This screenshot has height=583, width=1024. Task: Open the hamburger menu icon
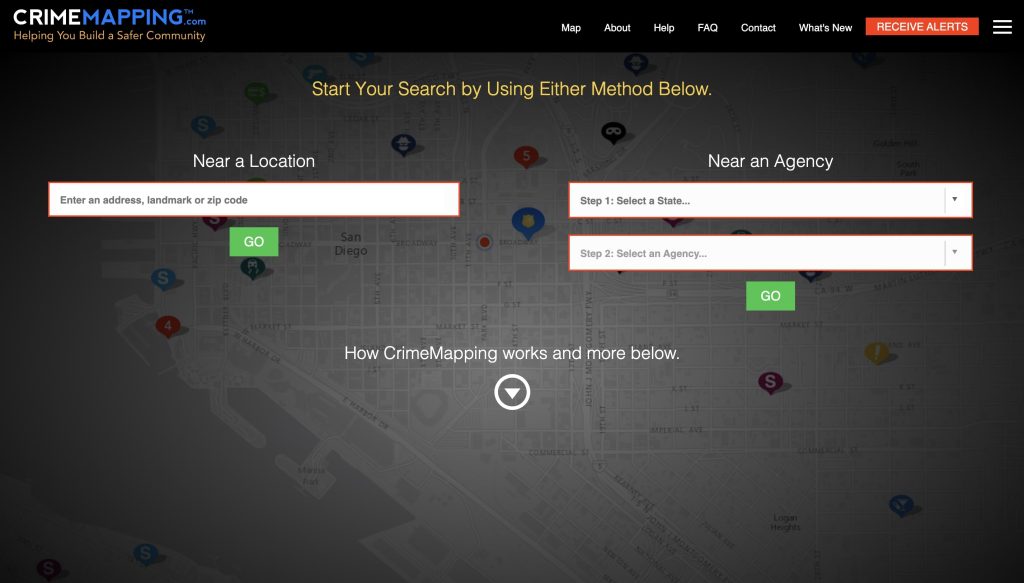tap(1002, 27)
